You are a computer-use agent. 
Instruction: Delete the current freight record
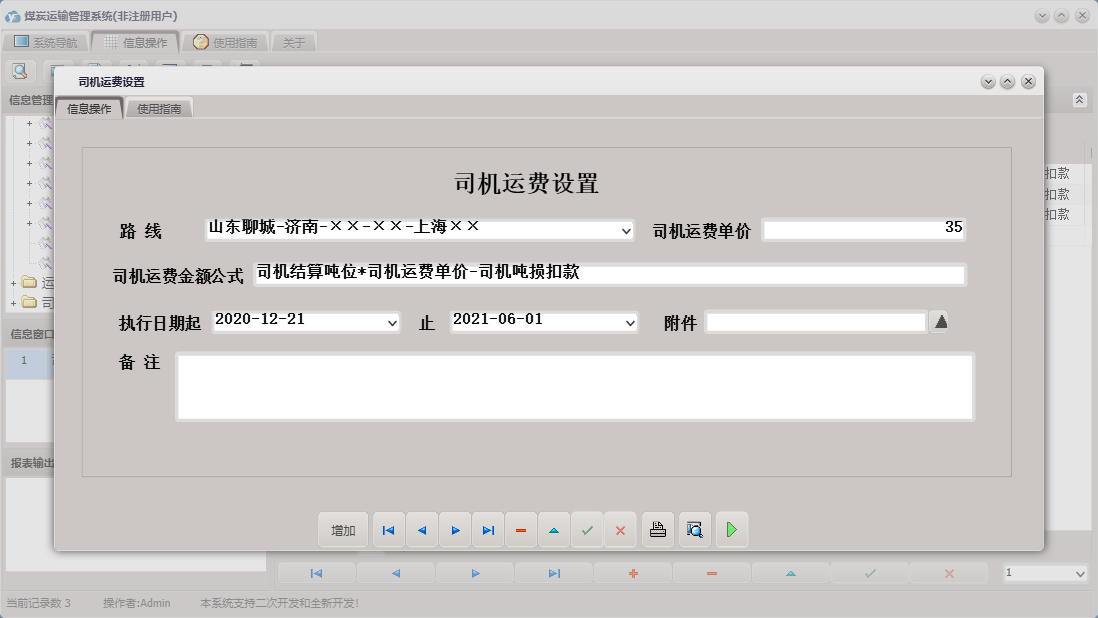tap(521, 530)
